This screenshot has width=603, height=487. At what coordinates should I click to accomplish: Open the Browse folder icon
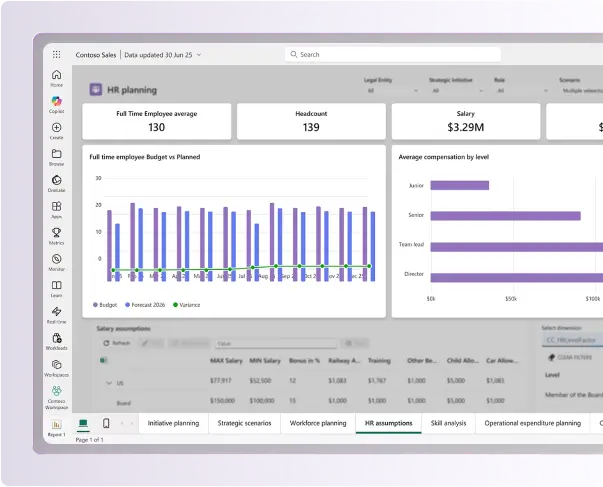point(56,156)
